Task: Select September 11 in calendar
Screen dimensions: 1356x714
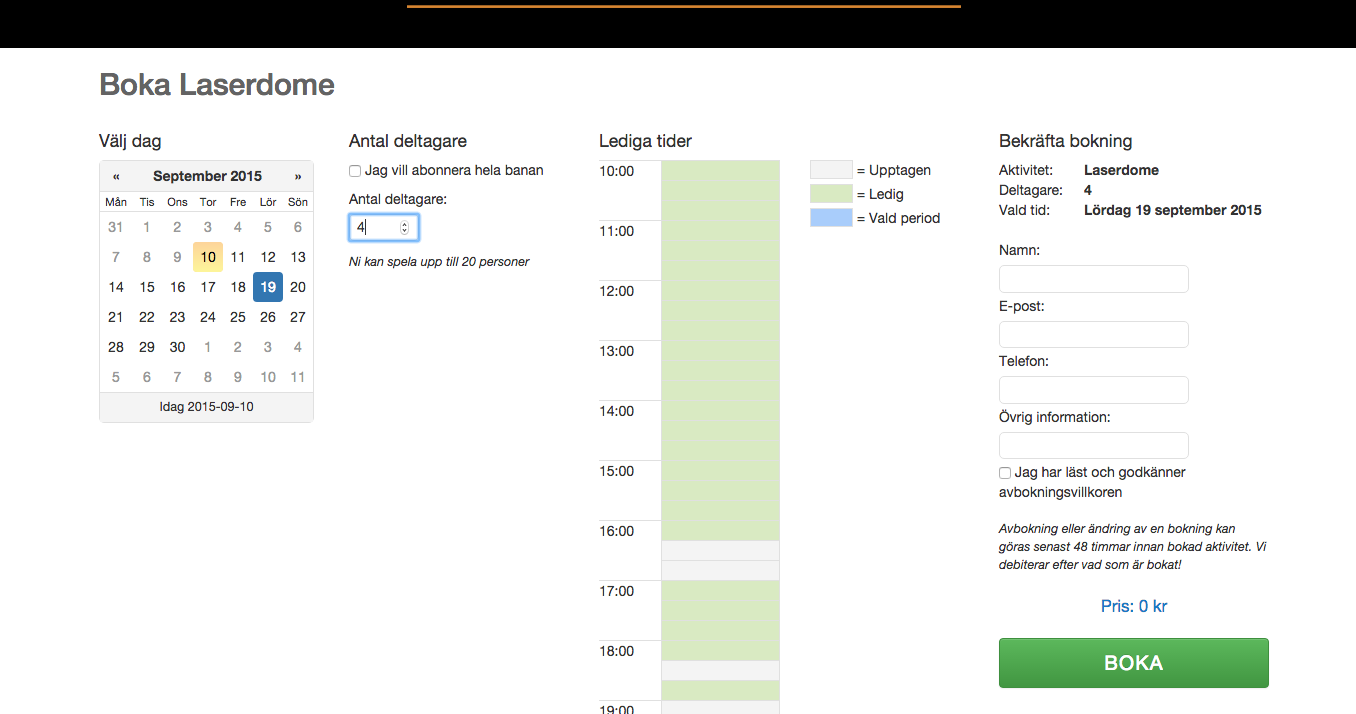Action: (x=238, y=257)
